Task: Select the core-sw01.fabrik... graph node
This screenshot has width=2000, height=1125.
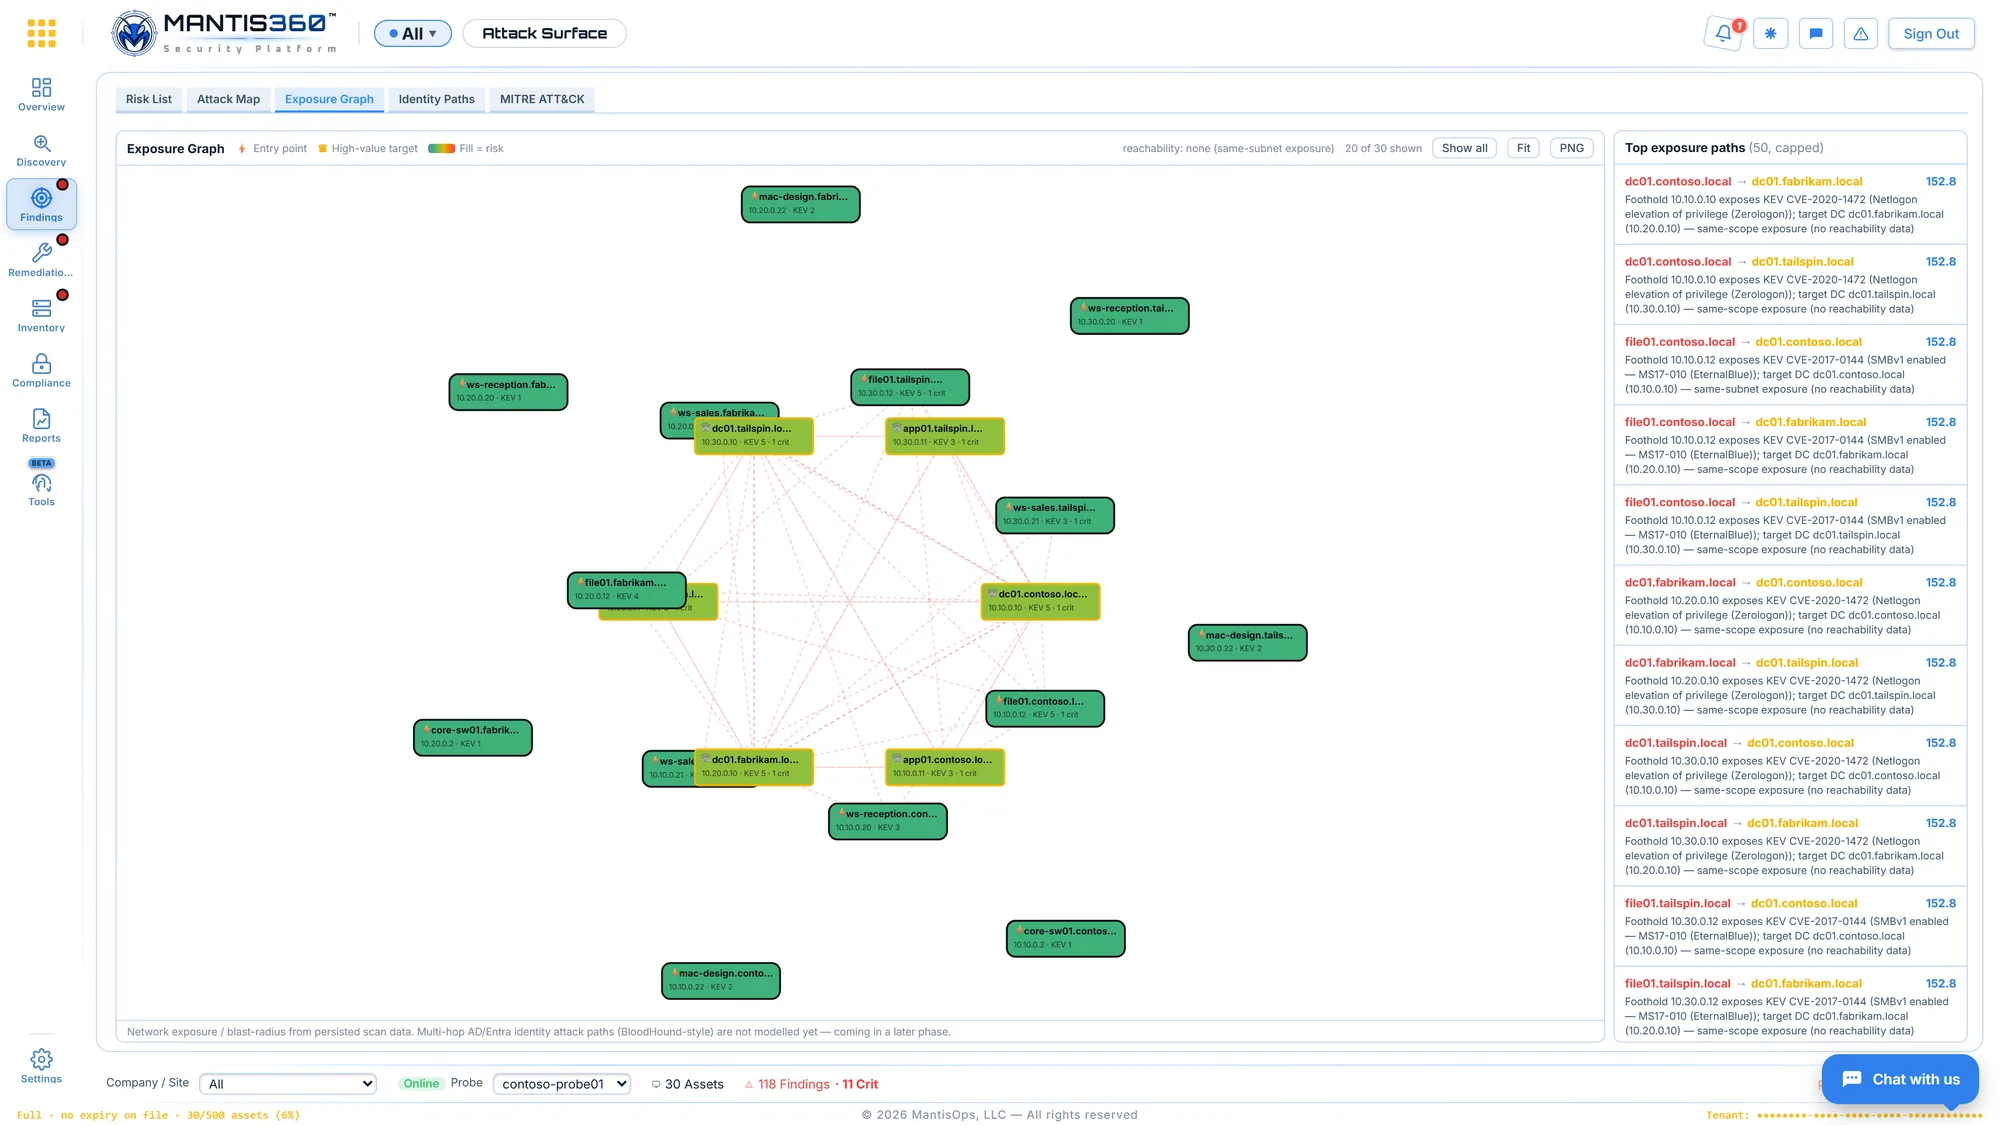Action: (473, 737)
